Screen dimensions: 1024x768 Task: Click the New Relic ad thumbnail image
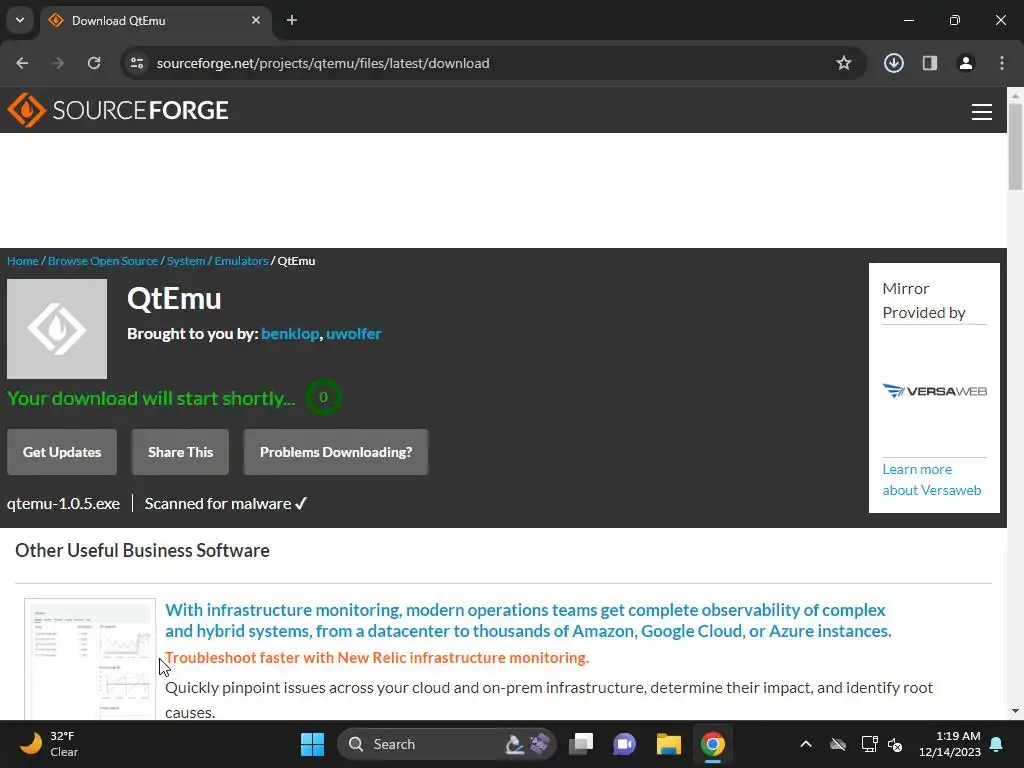click(90, 658)
